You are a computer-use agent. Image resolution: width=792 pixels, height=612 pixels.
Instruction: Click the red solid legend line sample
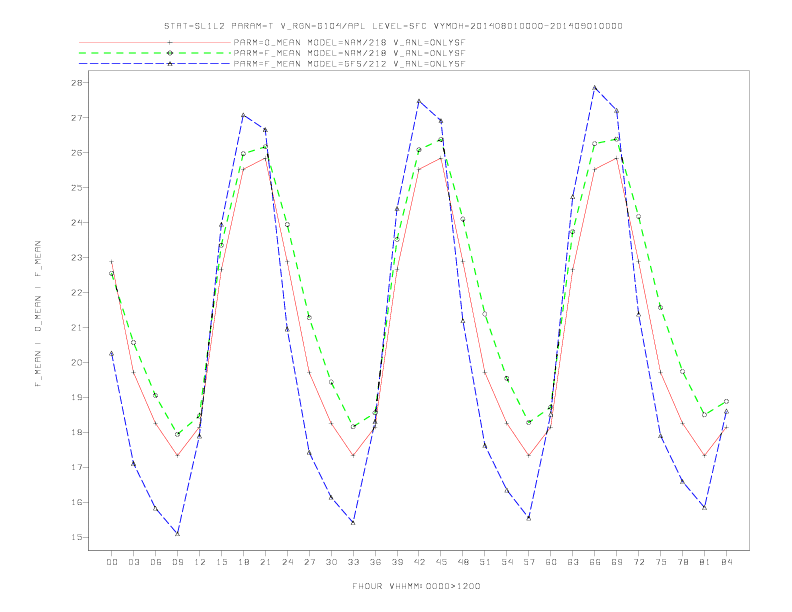pyautogui.click(x=155, y=42)
